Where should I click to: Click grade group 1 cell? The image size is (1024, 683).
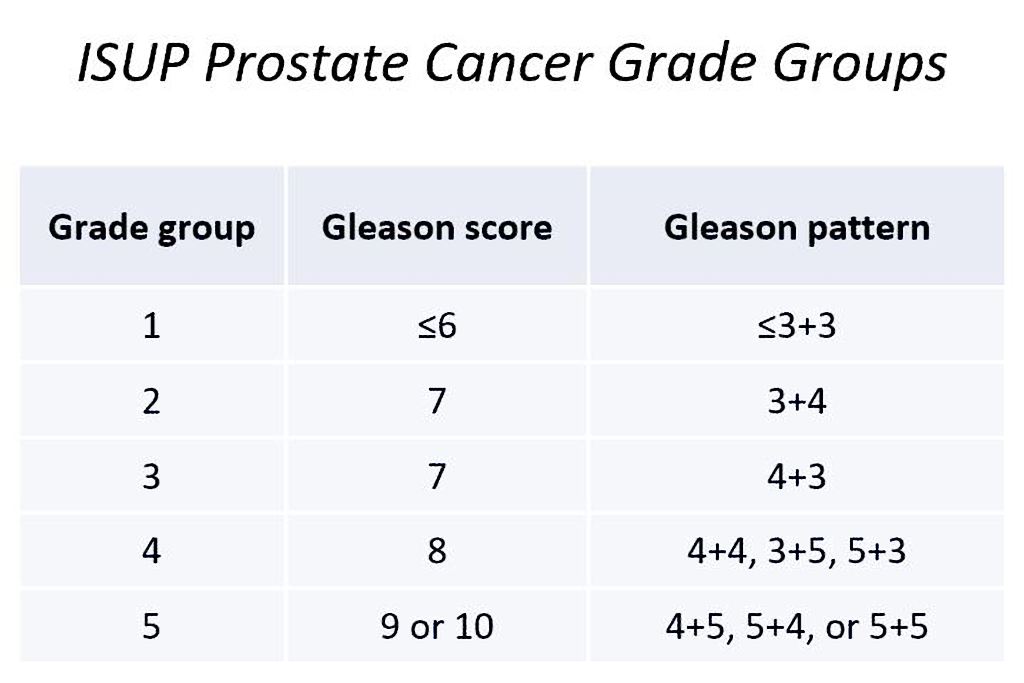click(x=152, y=325)
